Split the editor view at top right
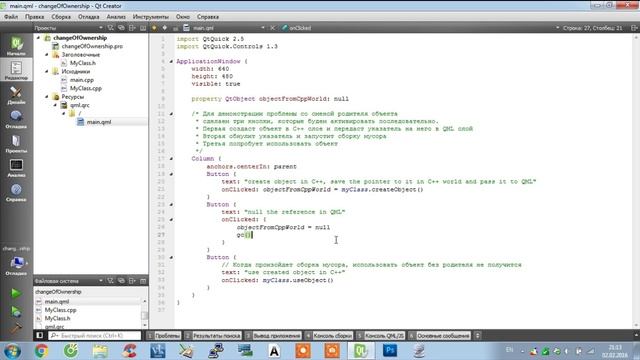Viewport: 640px width, 360px height. point(634,28)
